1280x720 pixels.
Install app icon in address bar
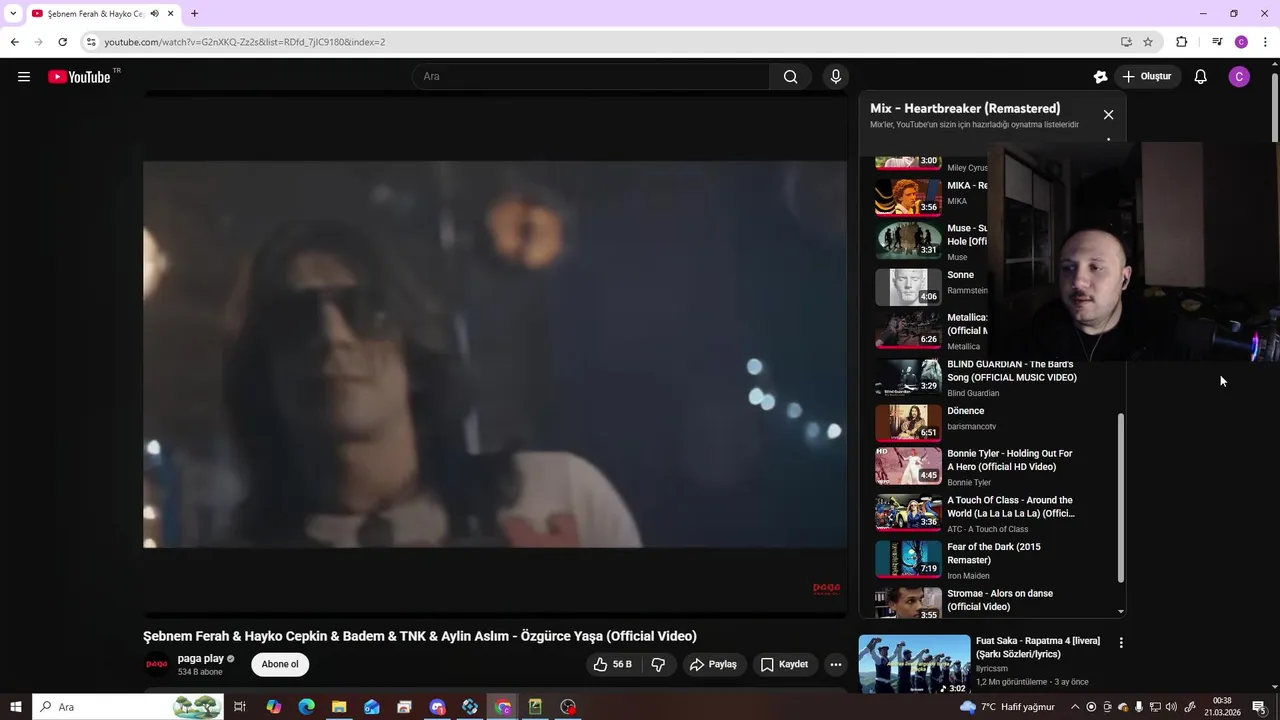[1126, 42]
